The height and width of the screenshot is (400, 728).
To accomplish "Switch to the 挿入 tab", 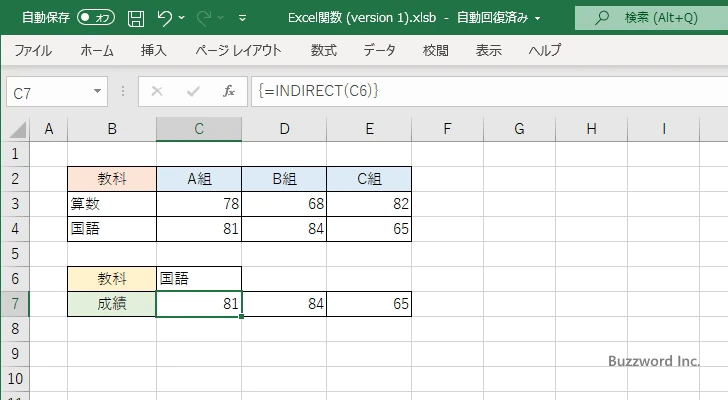I will point(154,50).
